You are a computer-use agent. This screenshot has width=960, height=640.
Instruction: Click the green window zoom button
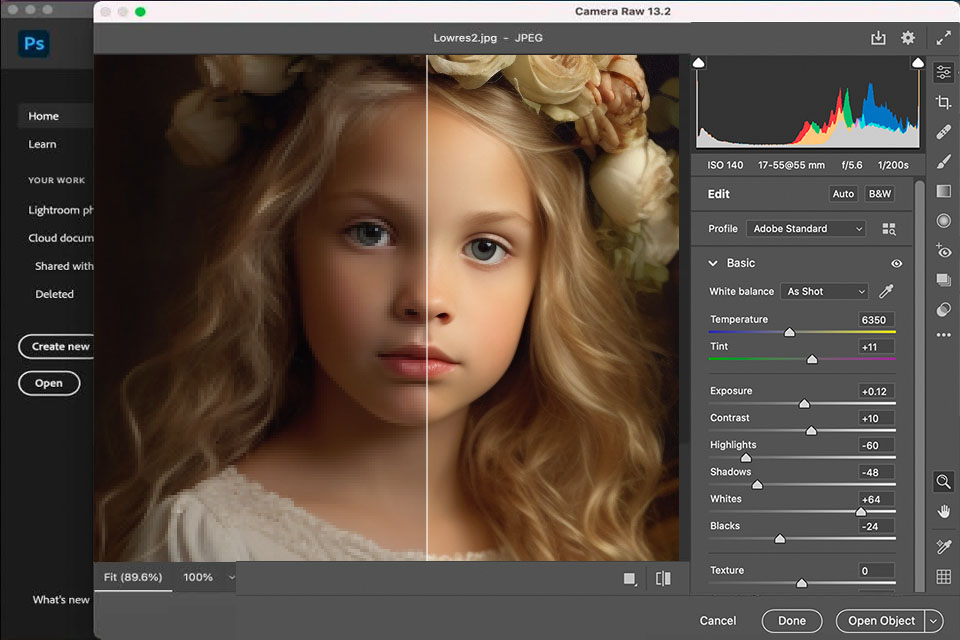(140, 12)
